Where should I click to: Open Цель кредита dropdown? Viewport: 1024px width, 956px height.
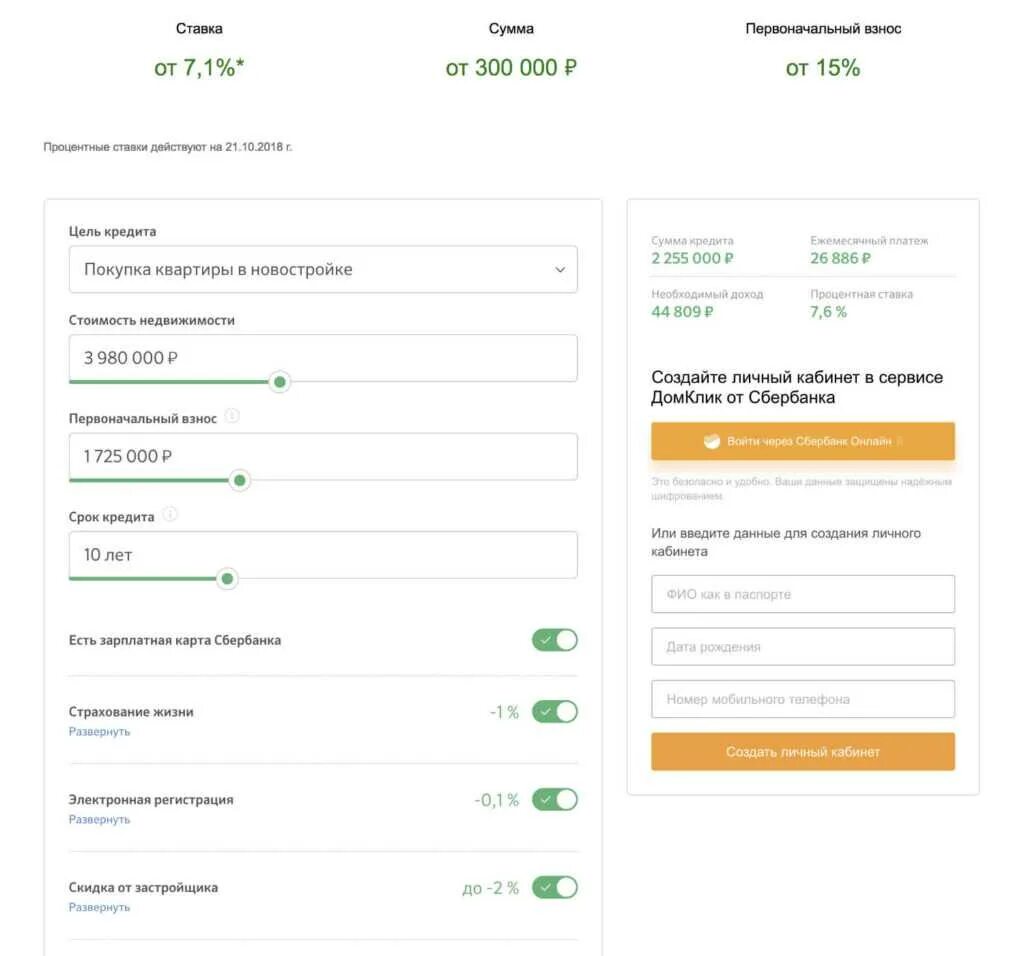(x=323, y=269)
